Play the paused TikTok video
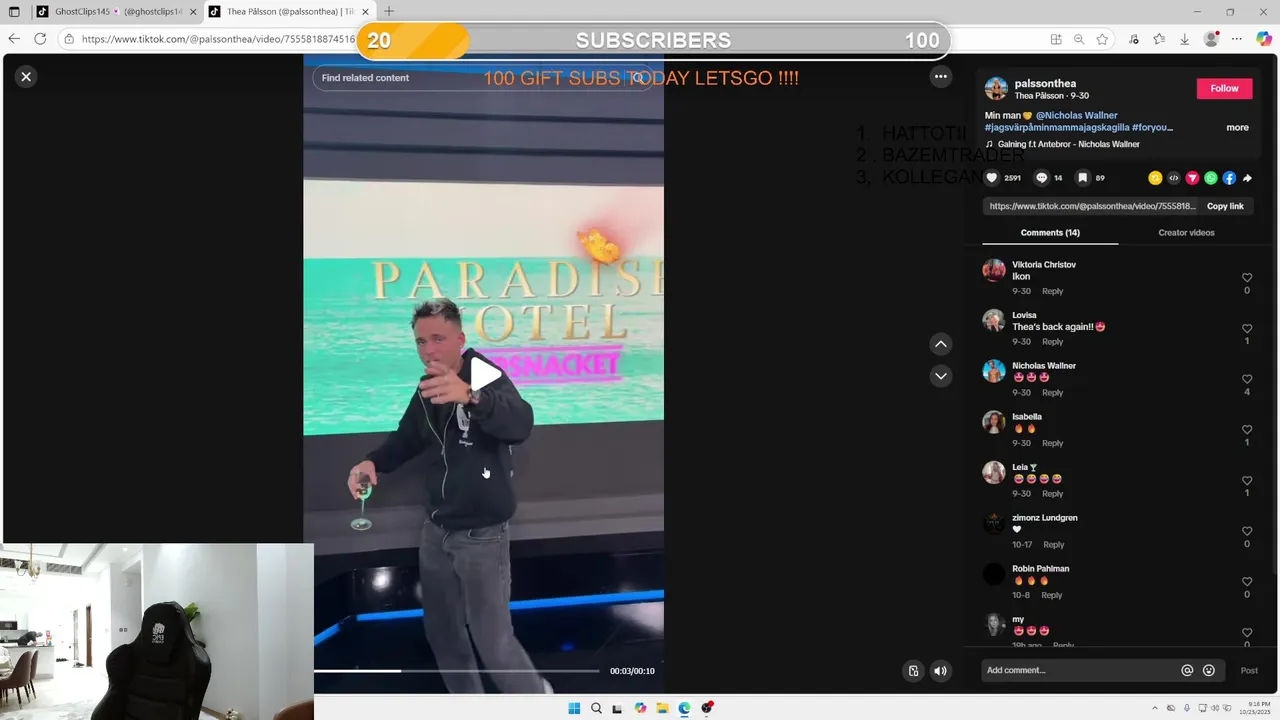Viewport: 1280px width, 720px height. pos(485,374)
